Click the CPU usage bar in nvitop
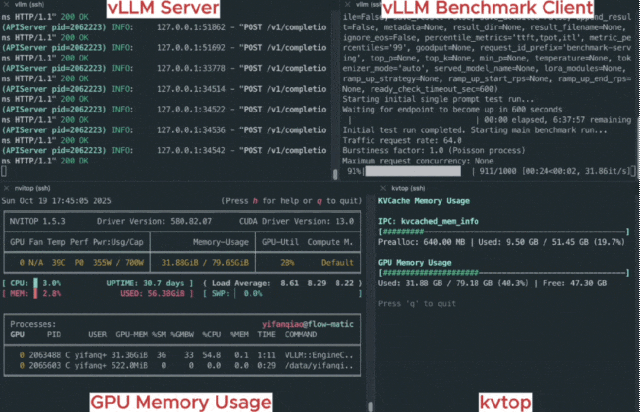640x412 pixels. click(36, 283)
